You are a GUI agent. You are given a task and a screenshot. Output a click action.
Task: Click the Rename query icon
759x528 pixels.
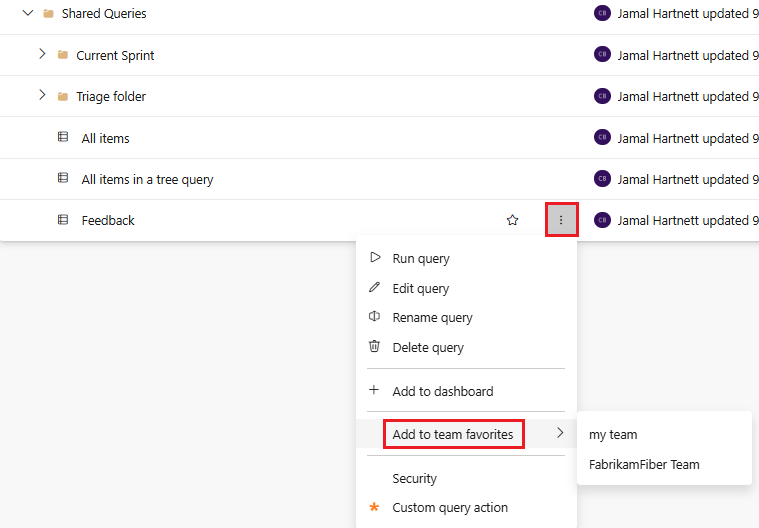click(375, 317)
